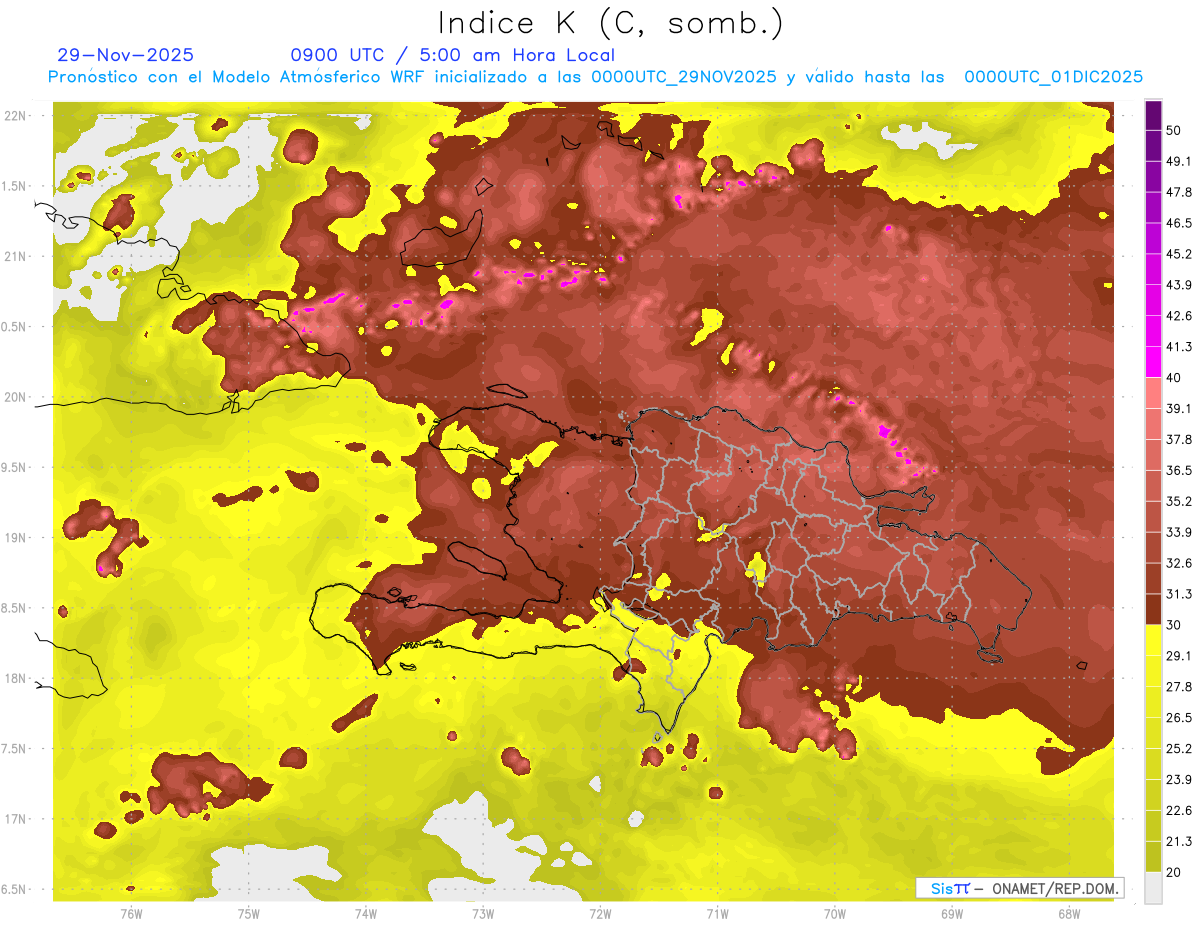The height and width of the screenshot is (927, 1200).
Task: Click legend value 20
Action: pos(1174,872)
